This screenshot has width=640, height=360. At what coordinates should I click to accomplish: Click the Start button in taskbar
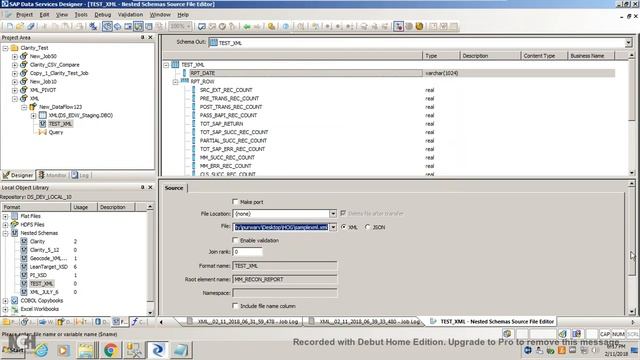point(14,350)
